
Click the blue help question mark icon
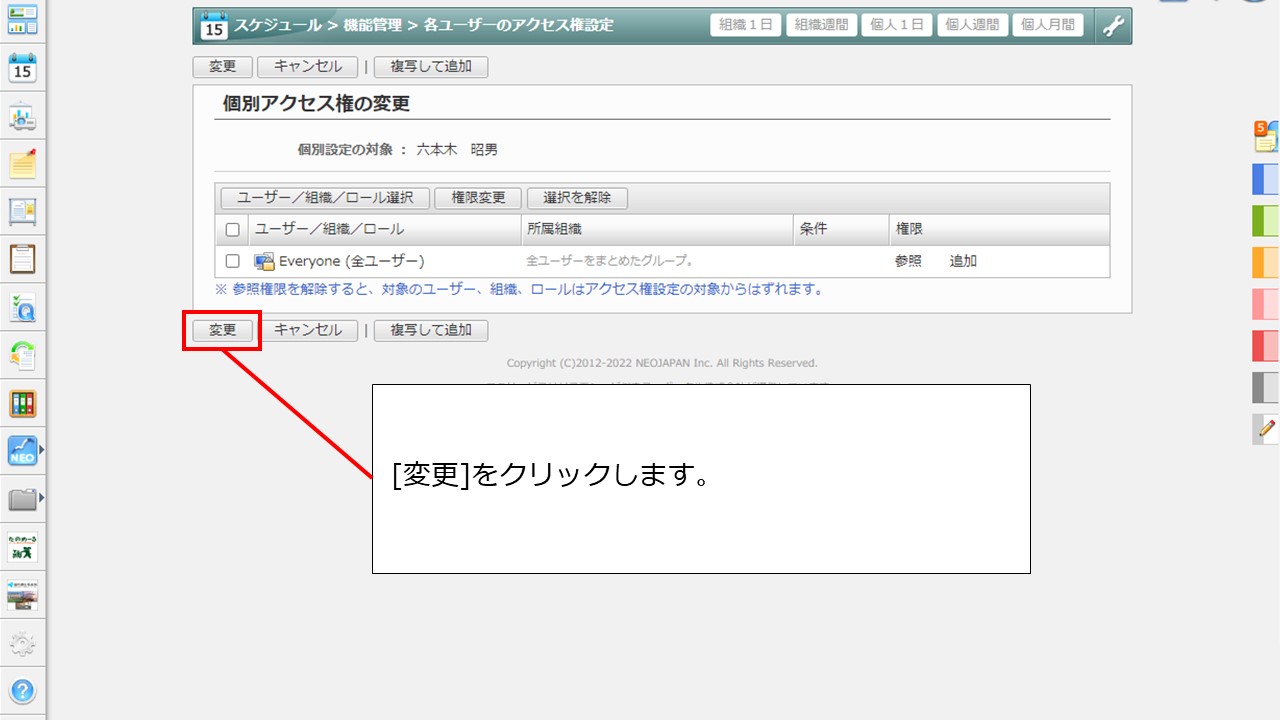[22, 690]
